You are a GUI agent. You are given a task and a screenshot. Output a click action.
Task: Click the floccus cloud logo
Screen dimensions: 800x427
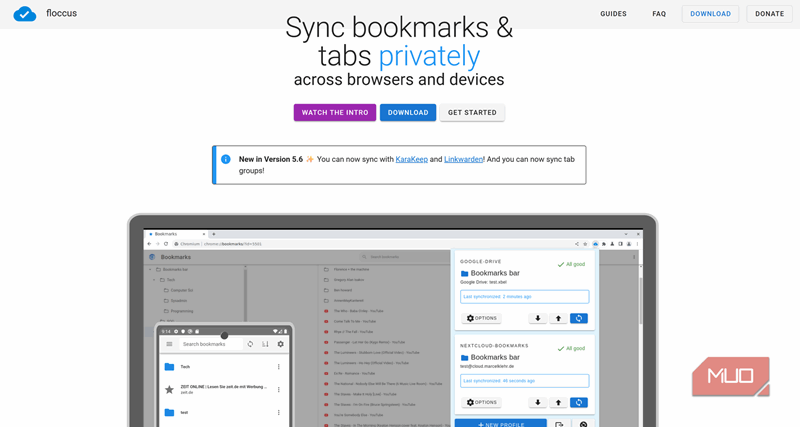tap(25, 14)
